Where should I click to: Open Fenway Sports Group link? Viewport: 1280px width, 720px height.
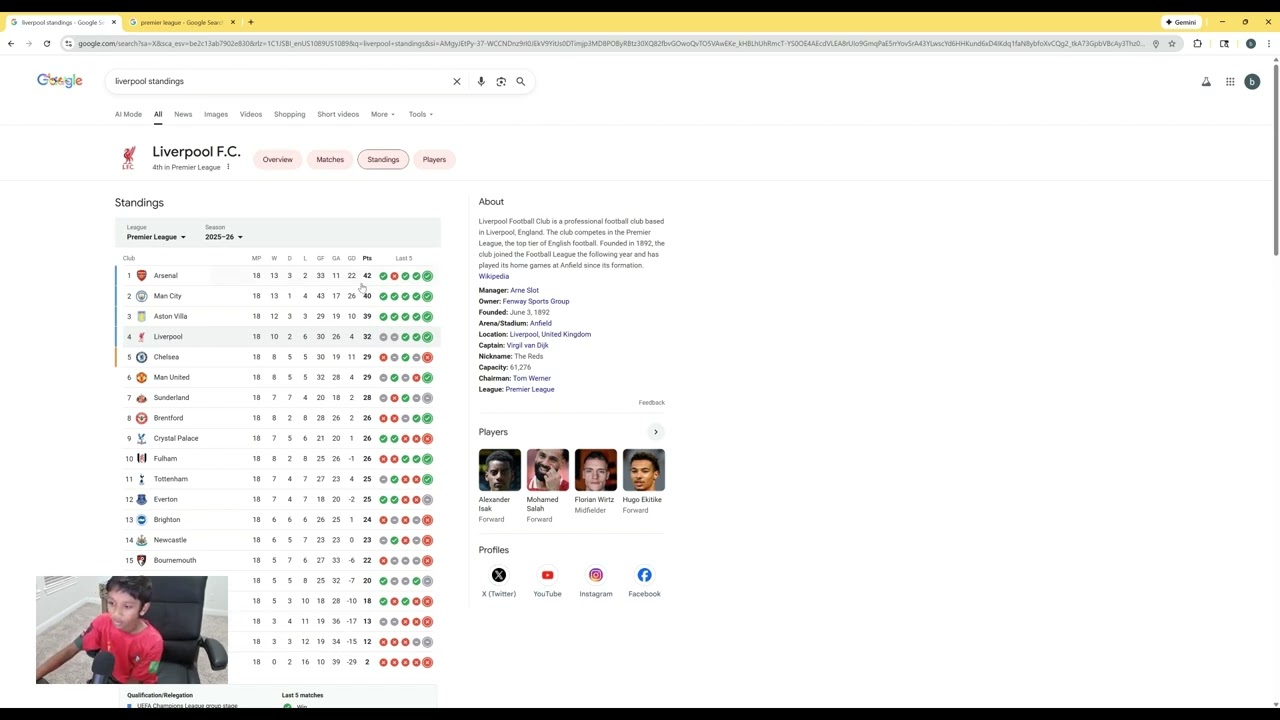click(x=536, y=301)
